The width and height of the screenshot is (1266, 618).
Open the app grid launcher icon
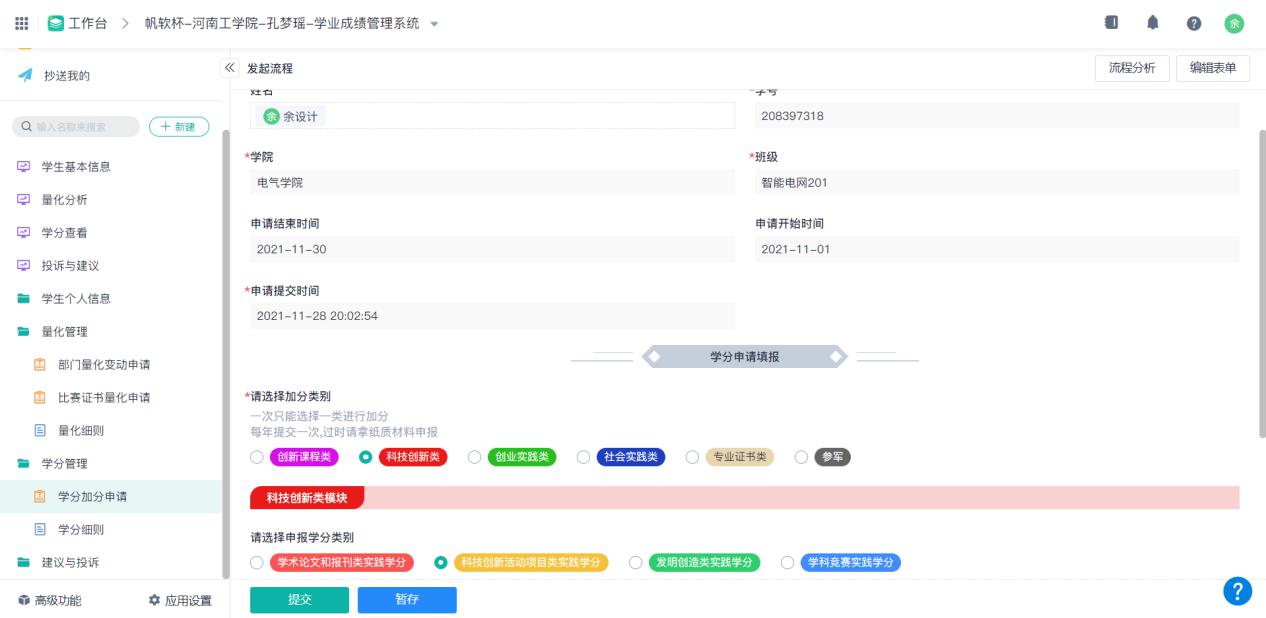(x=21, y=23)
